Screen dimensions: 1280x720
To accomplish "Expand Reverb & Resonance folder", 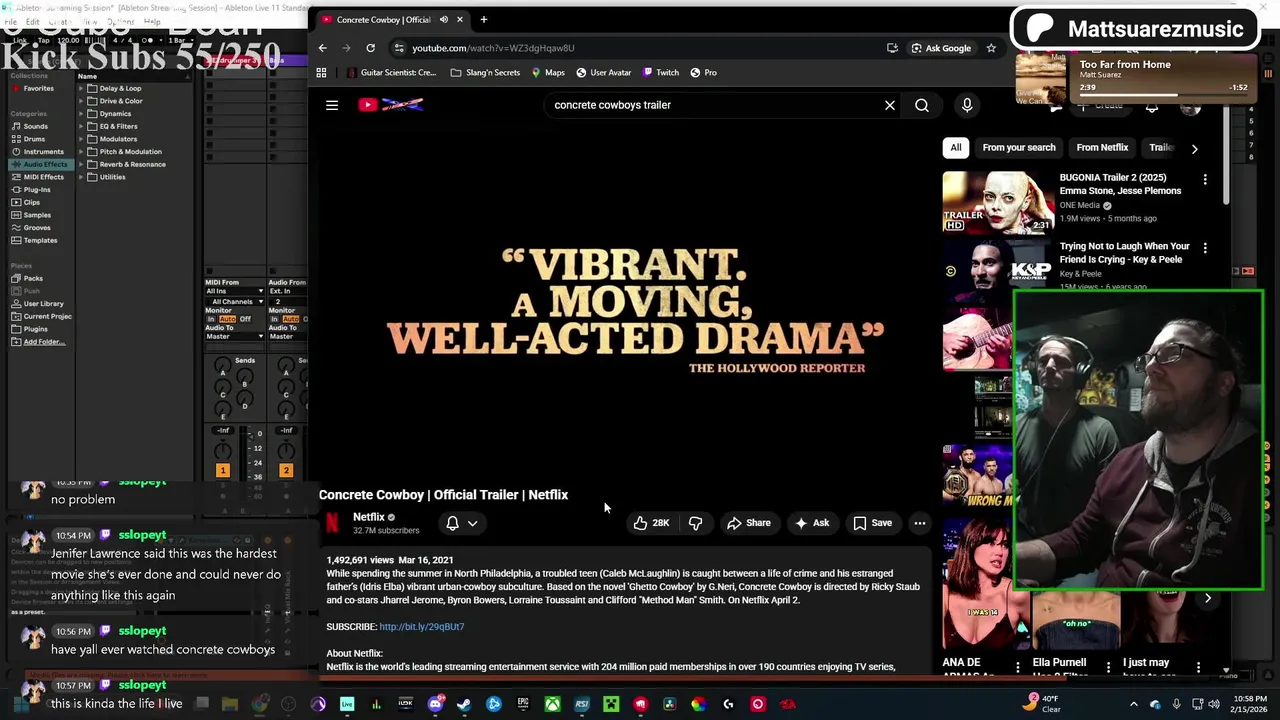I will pyautogui.click(x=80, y=164).
